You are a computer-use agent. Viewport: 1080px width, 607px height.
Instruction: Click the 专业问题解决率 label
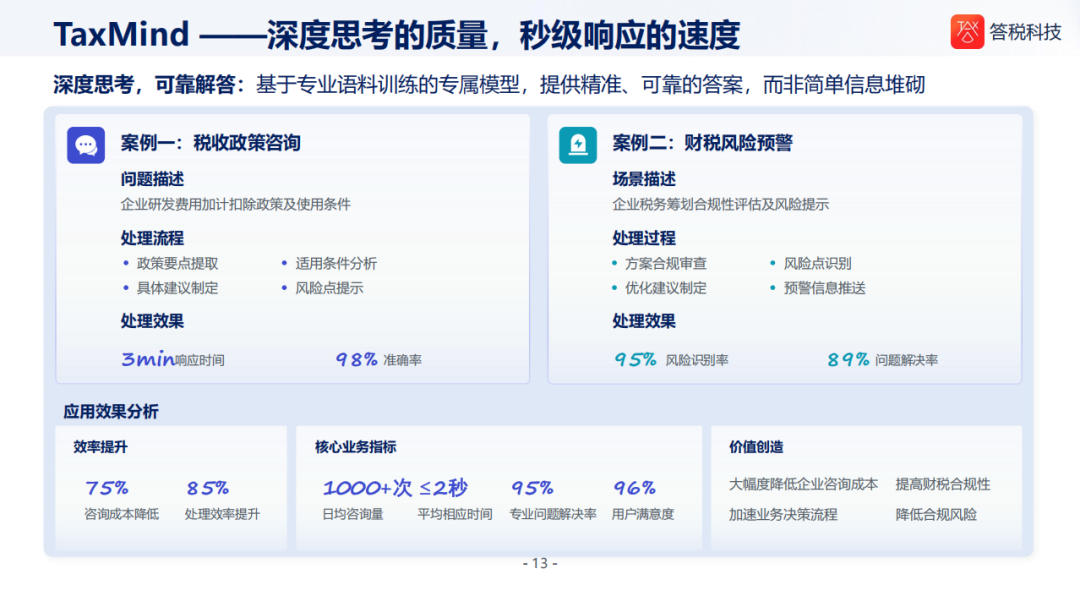click(553, 514)
